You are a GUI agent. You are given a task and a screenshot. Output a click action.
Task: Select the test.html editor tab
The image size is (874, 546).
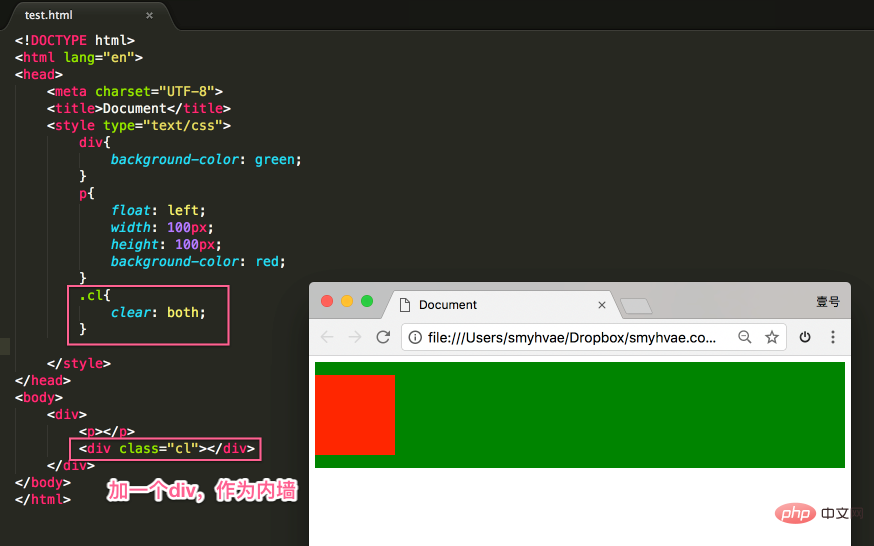click(x=89, y=15)
